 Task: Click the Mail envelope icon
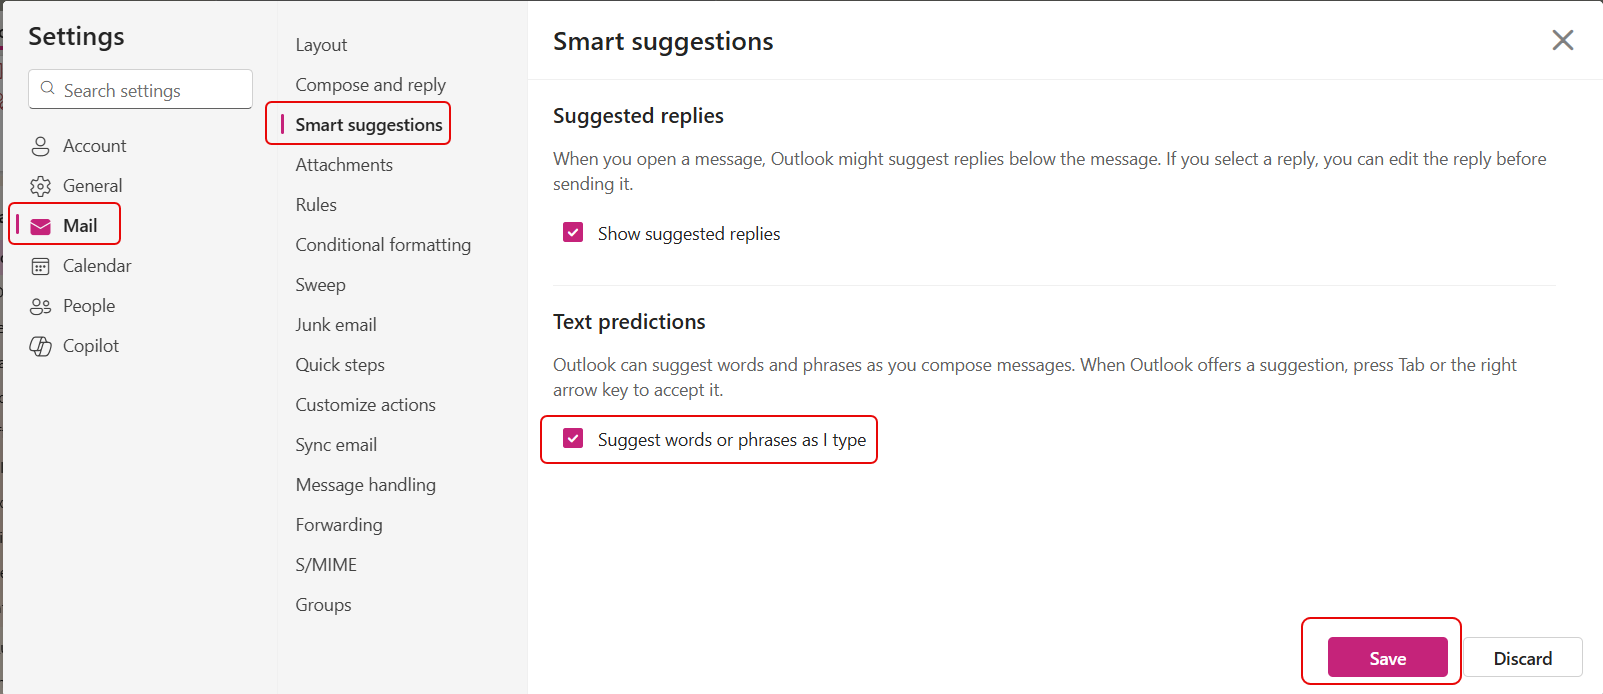tap(40, 226)
